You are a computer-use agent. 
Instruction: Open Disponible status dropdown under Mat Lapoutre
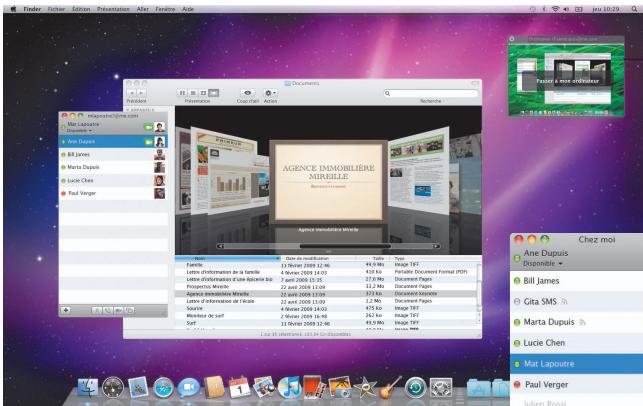[79, 130]
